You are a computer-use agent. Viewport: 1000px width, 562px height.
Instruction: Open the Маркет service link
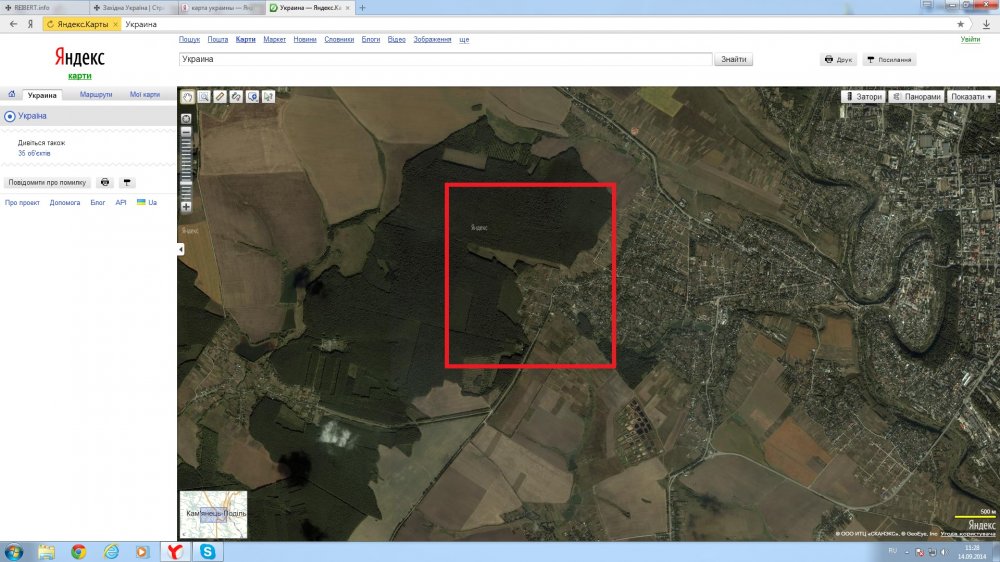274,40
